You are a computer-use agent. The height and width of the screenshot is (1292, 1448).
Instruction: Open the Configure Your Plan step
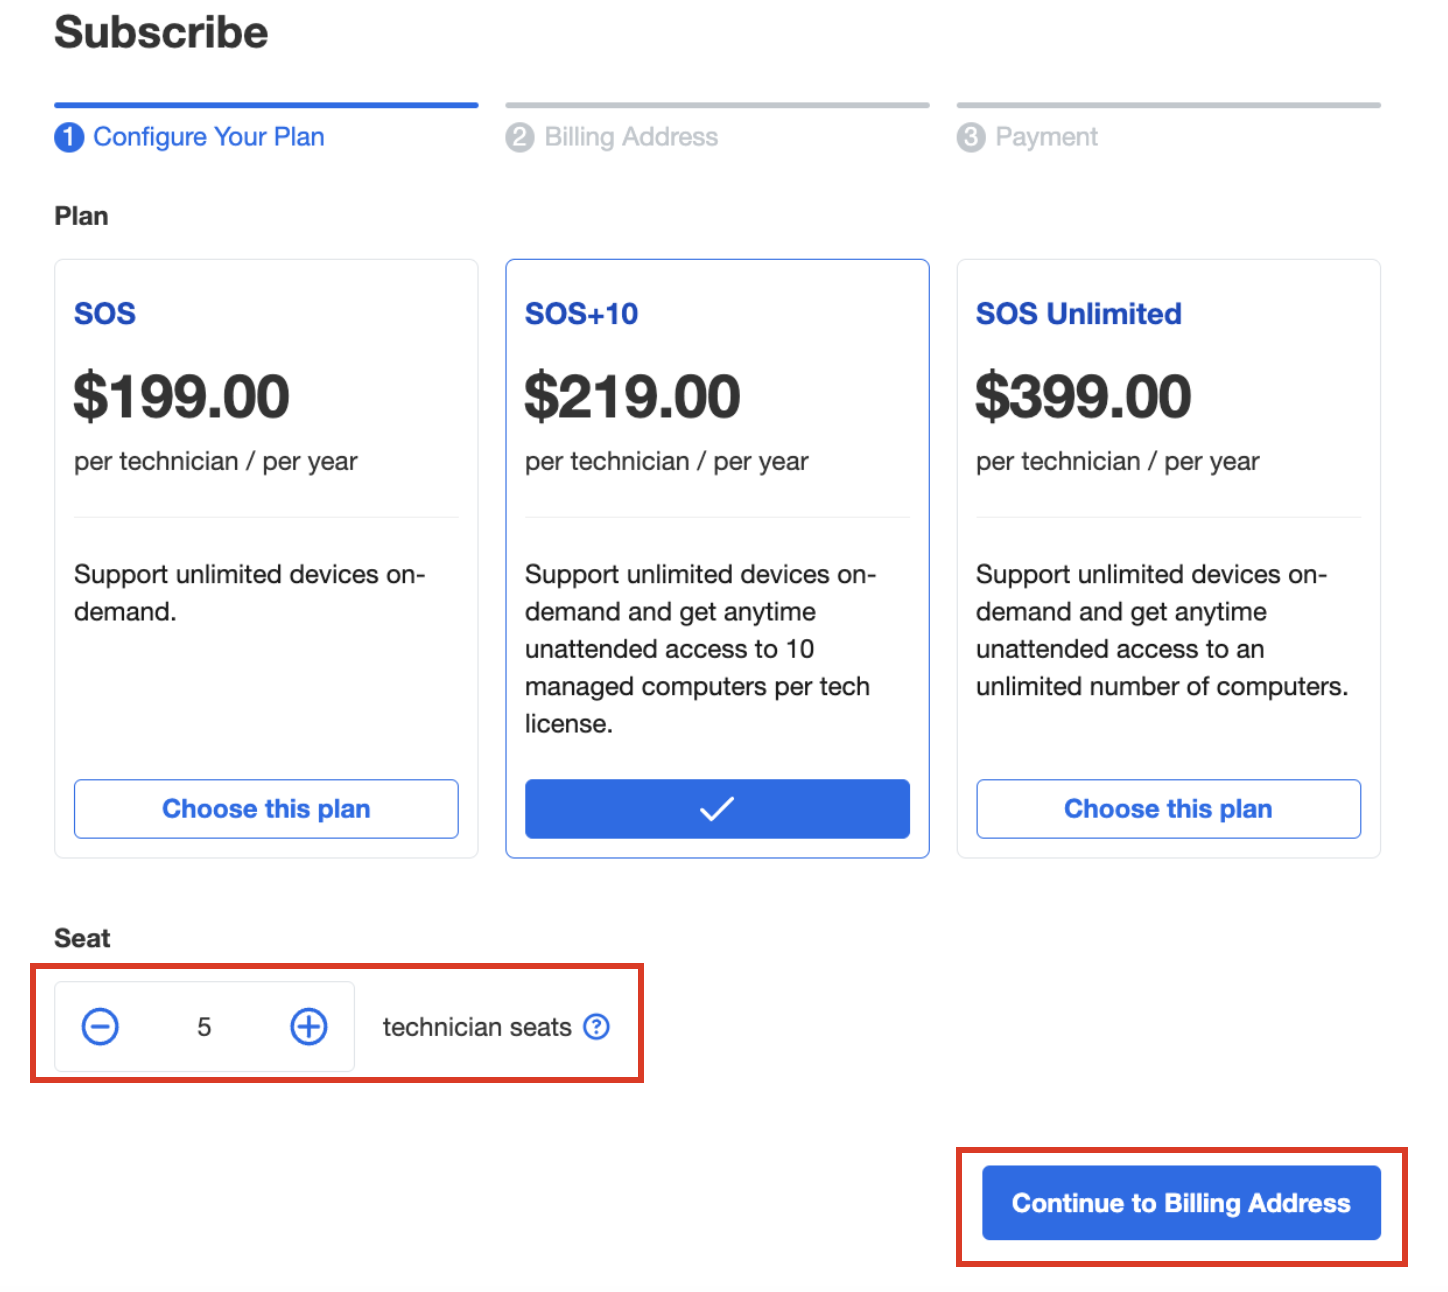click(x=209, y=137)
